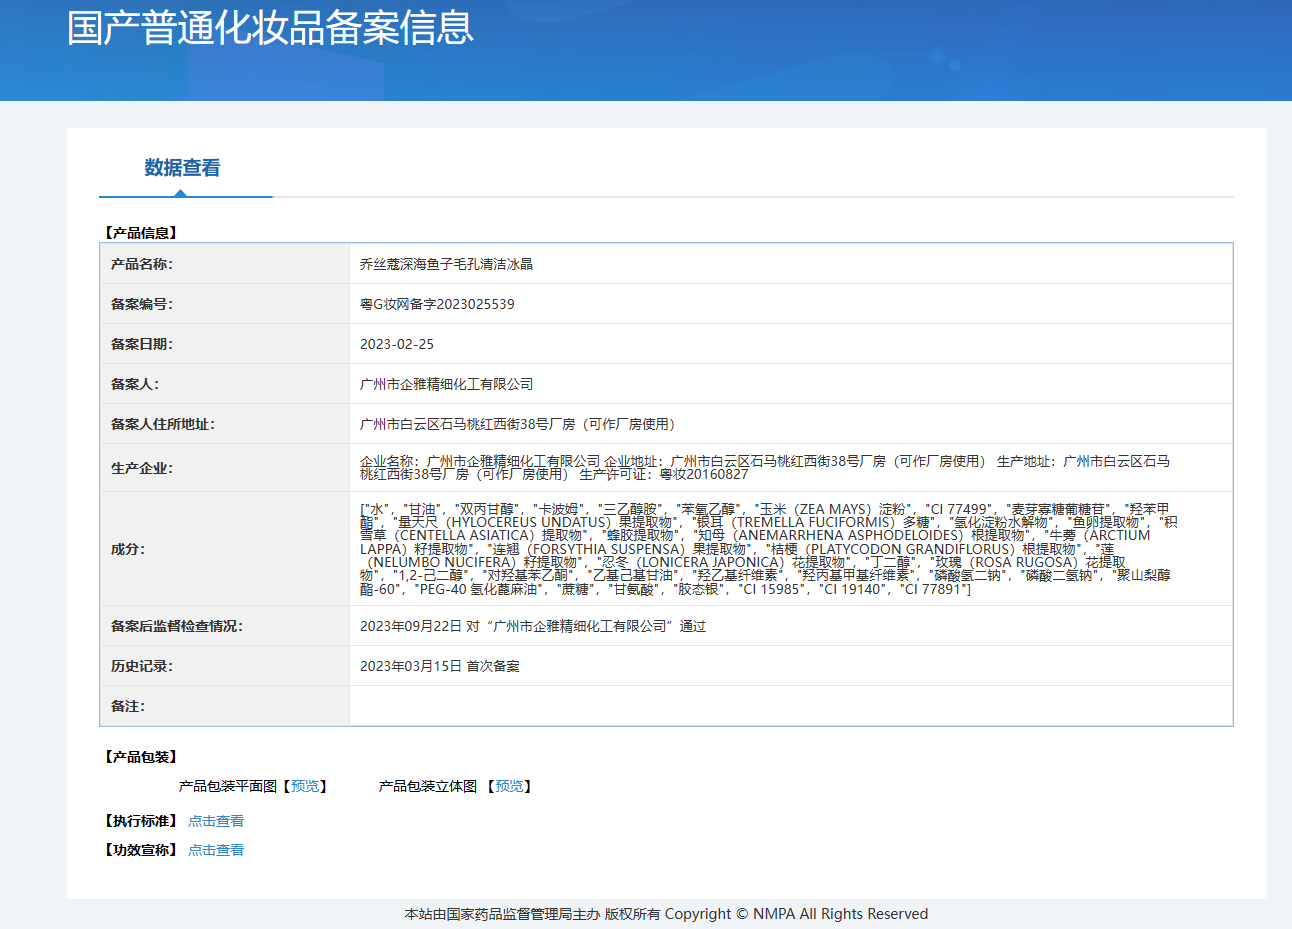This screenshot has width=1292, height=929.
Task: Click the empty 备注 value cell
Action: [790, 706]
